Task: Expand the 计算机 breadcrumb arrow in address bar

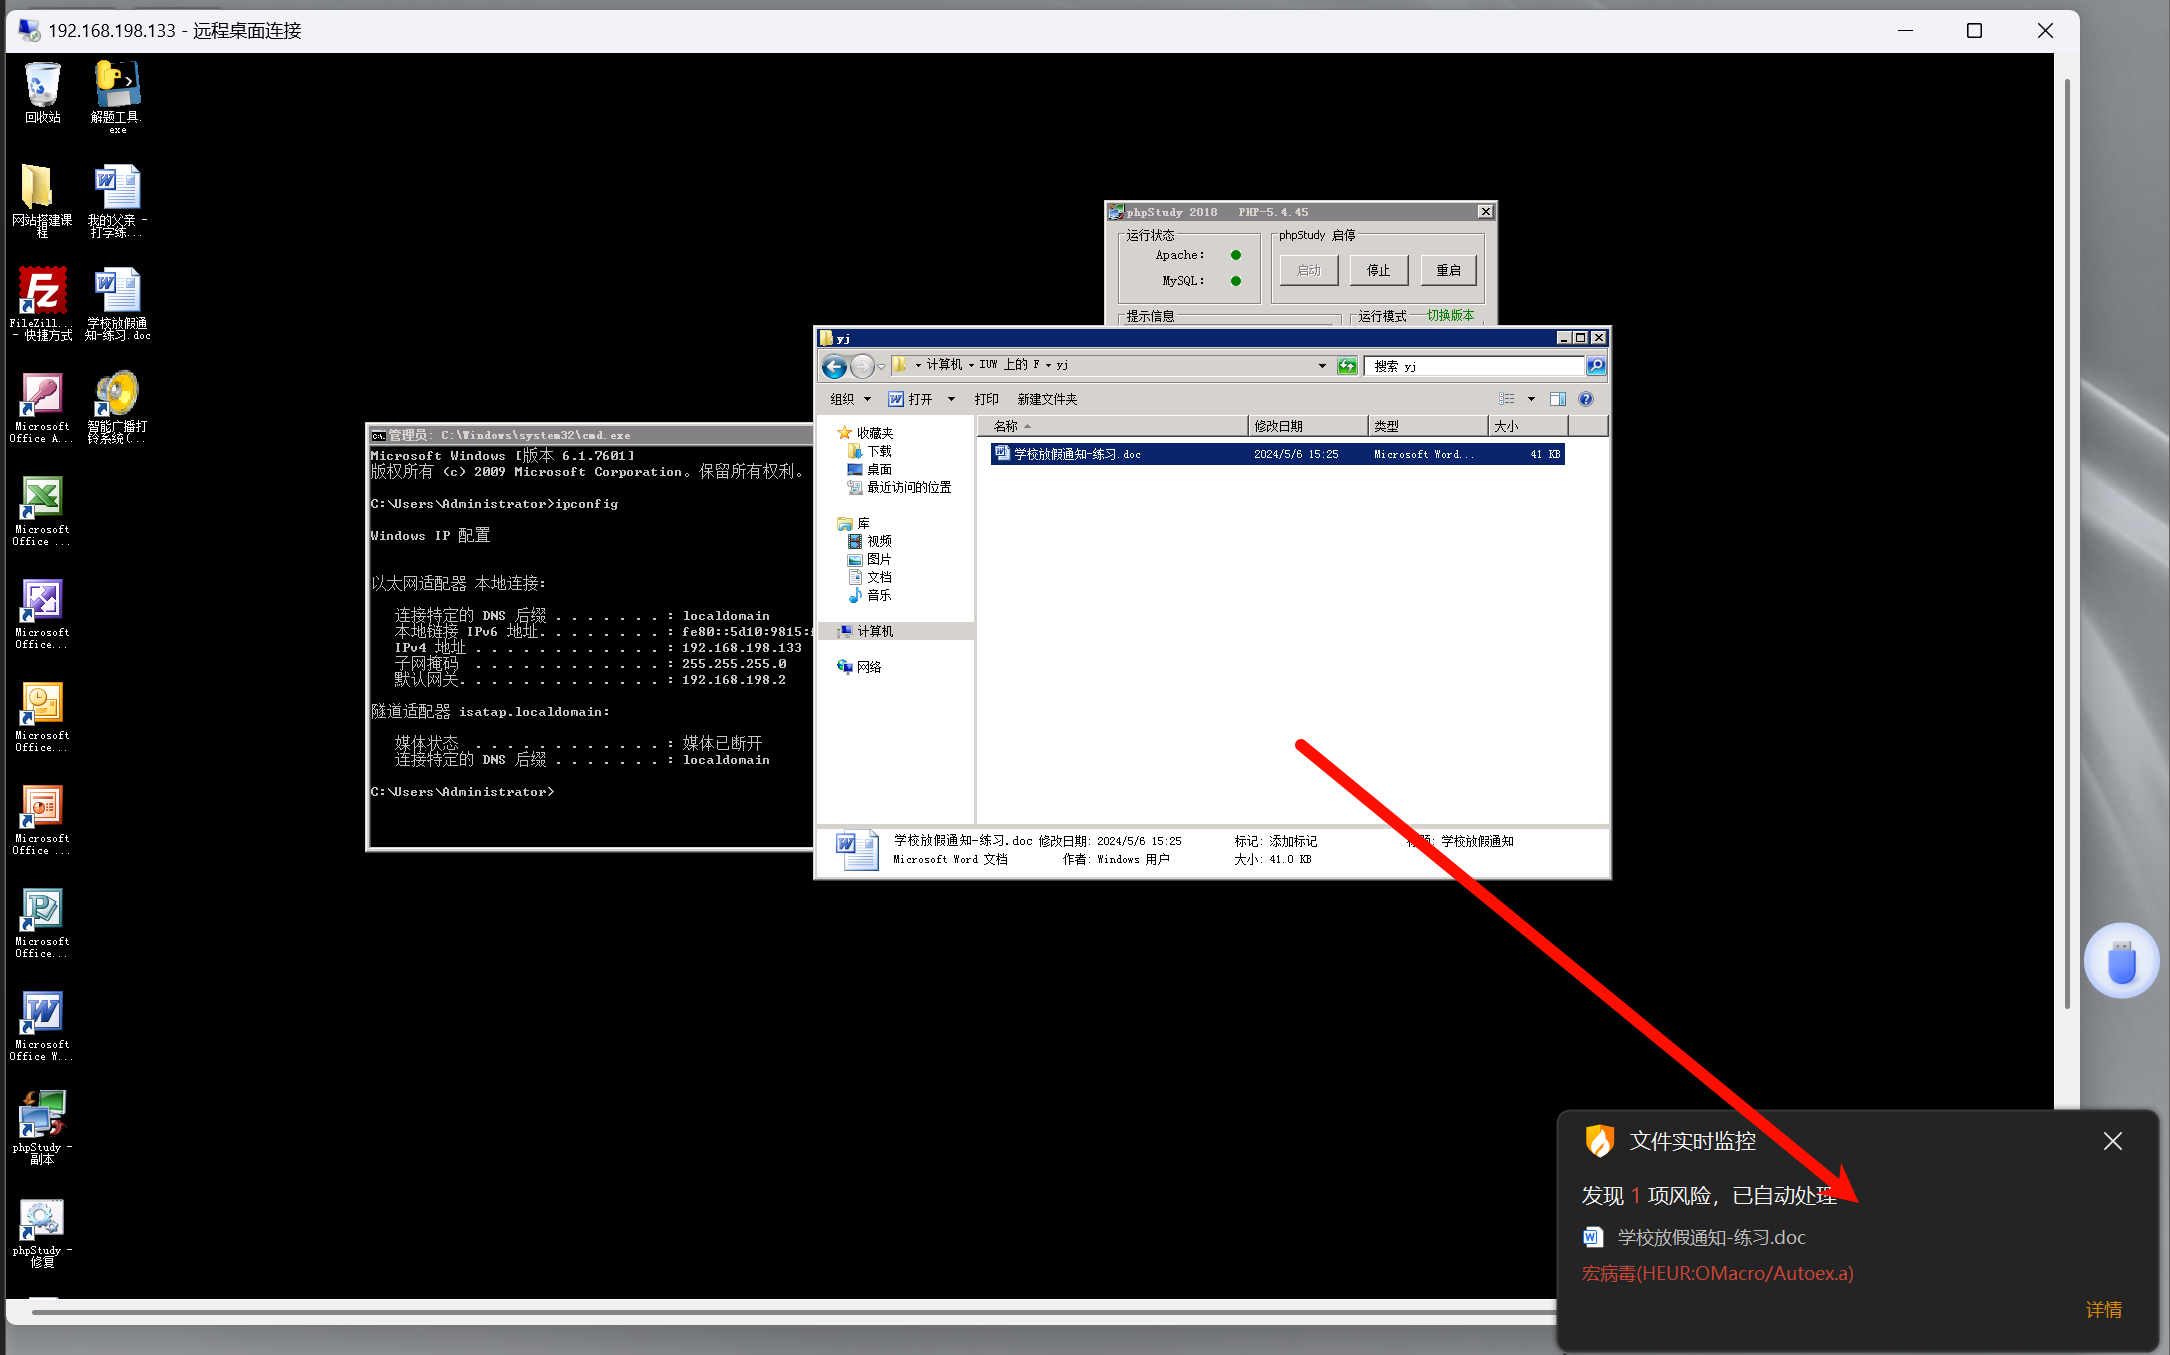Action: (971, 365)
